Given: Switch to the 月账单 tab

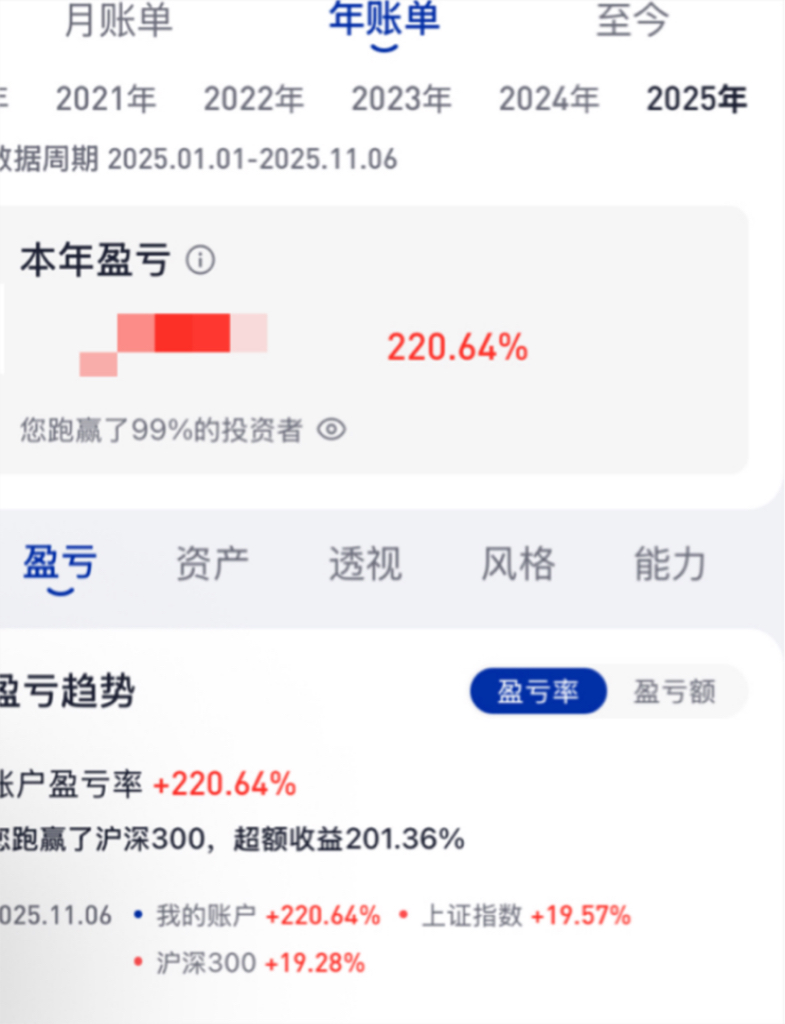Looking at the screenshot, I should tap(118, 21).
